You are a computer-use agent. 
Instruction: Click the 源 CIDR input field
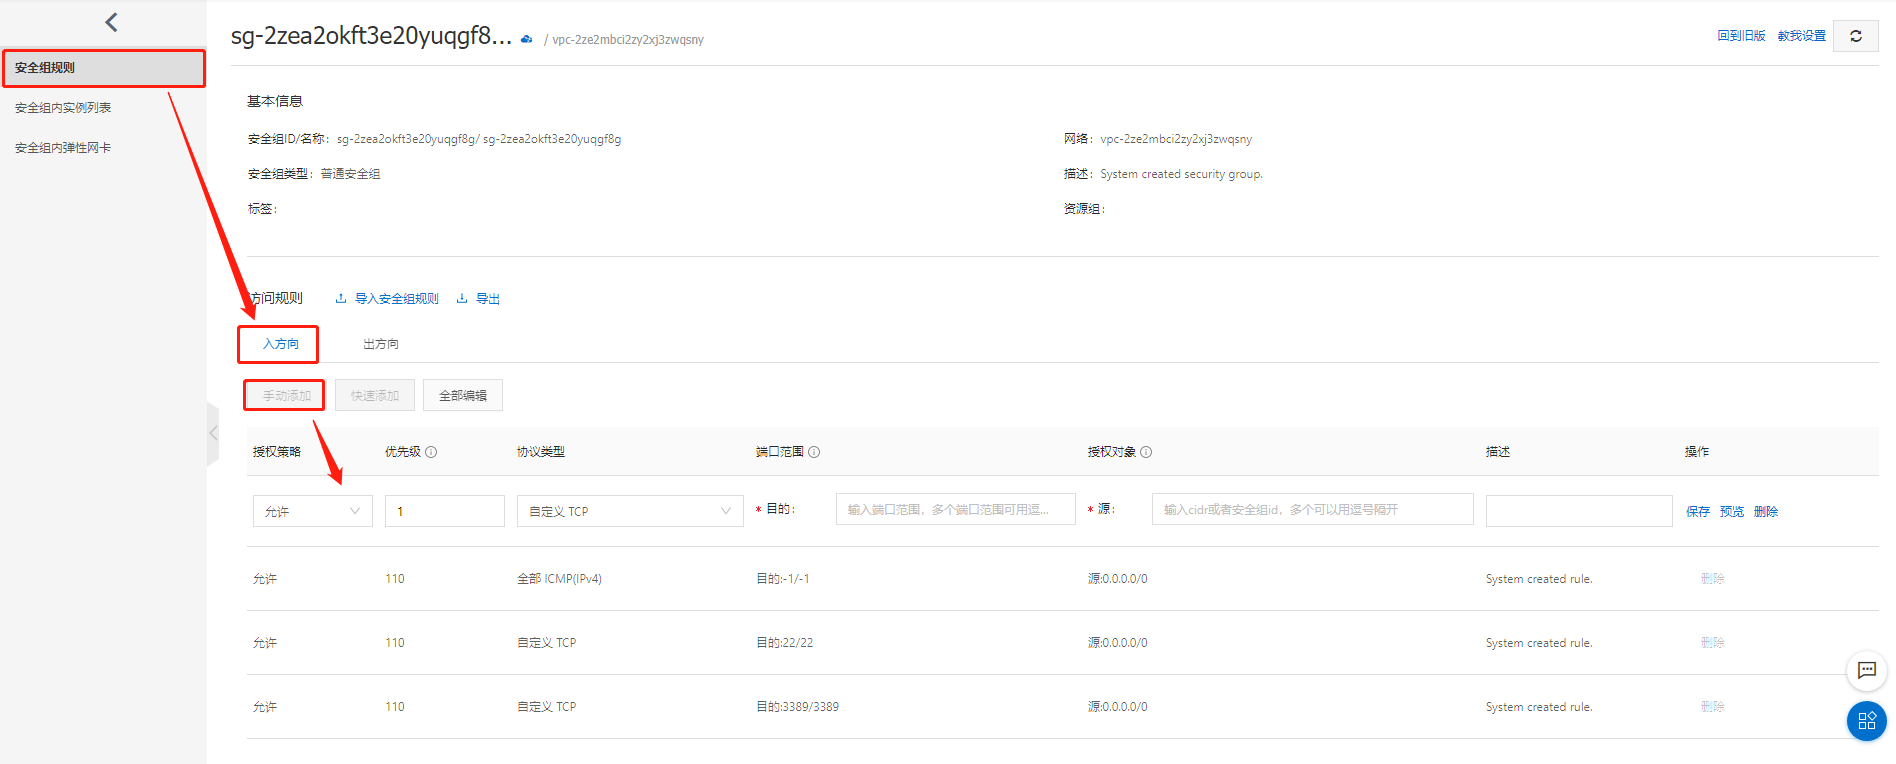tap(1312, 509)
